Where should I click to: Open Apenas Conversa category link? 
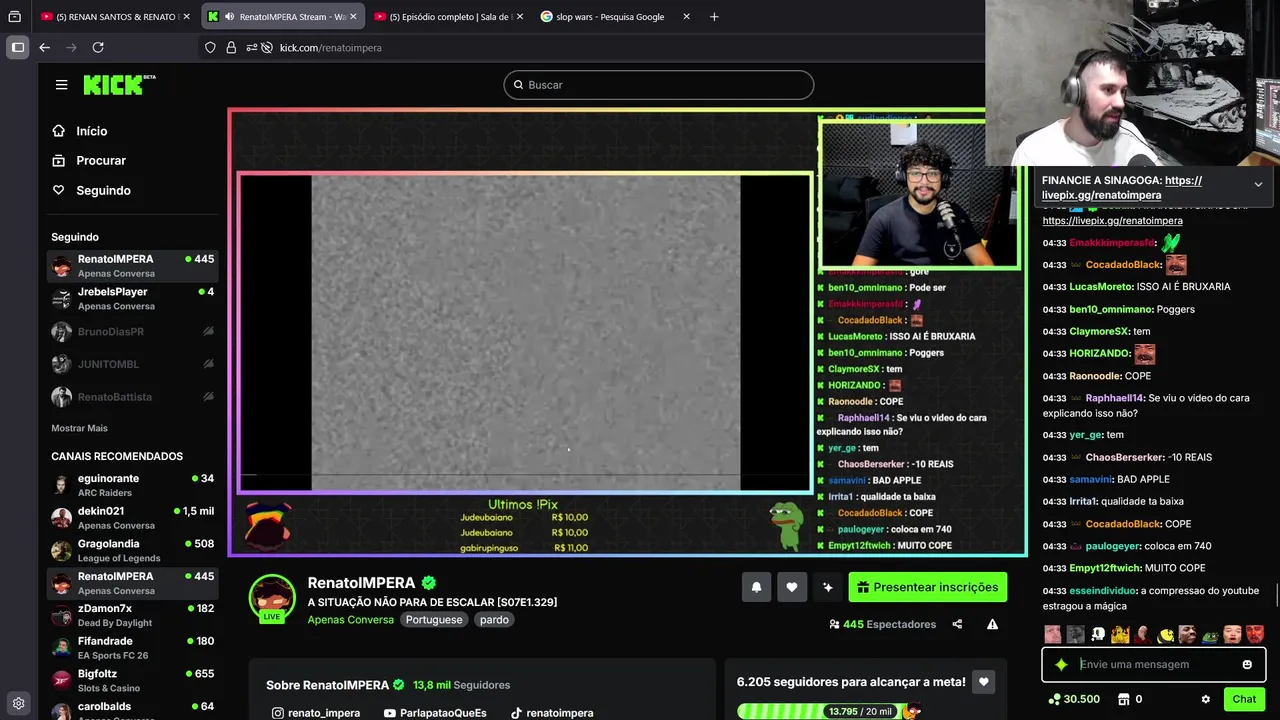click(x=350, y=620)
